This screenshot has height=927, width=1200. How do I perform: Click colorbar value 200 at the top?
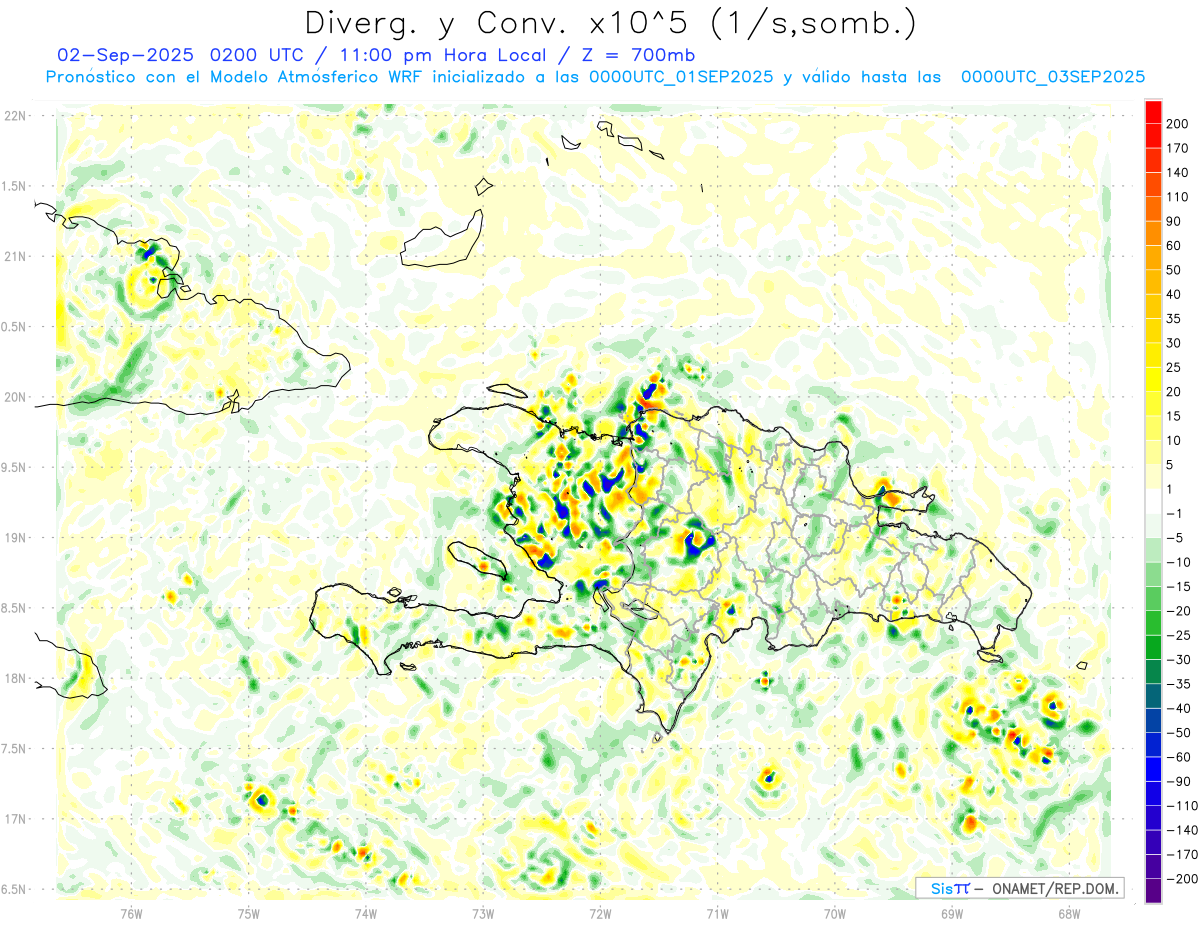click(x=1177, y=124)
